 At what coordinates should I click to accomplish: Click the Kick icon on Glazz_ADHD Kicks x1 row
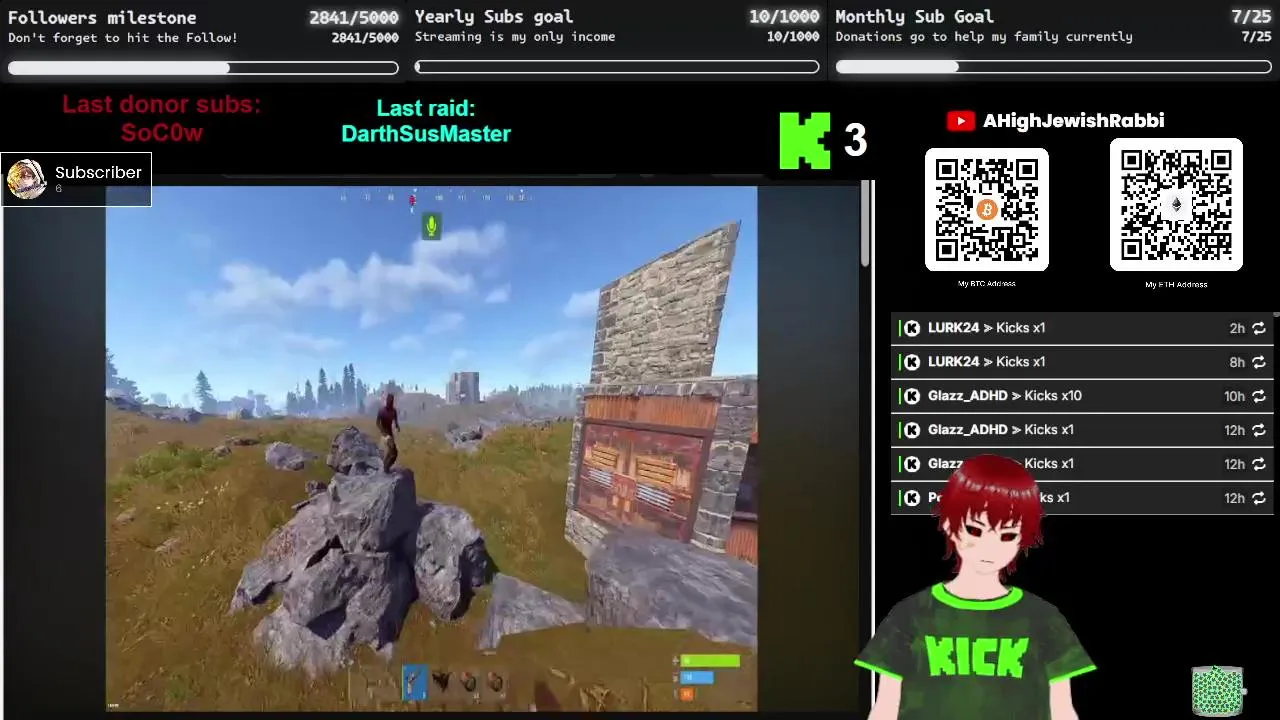(911, 430)
